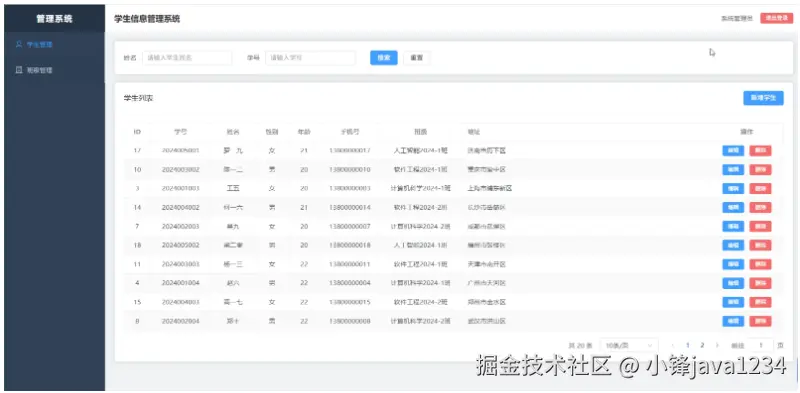Click the 新增学生 button

(x=763, y=98)
